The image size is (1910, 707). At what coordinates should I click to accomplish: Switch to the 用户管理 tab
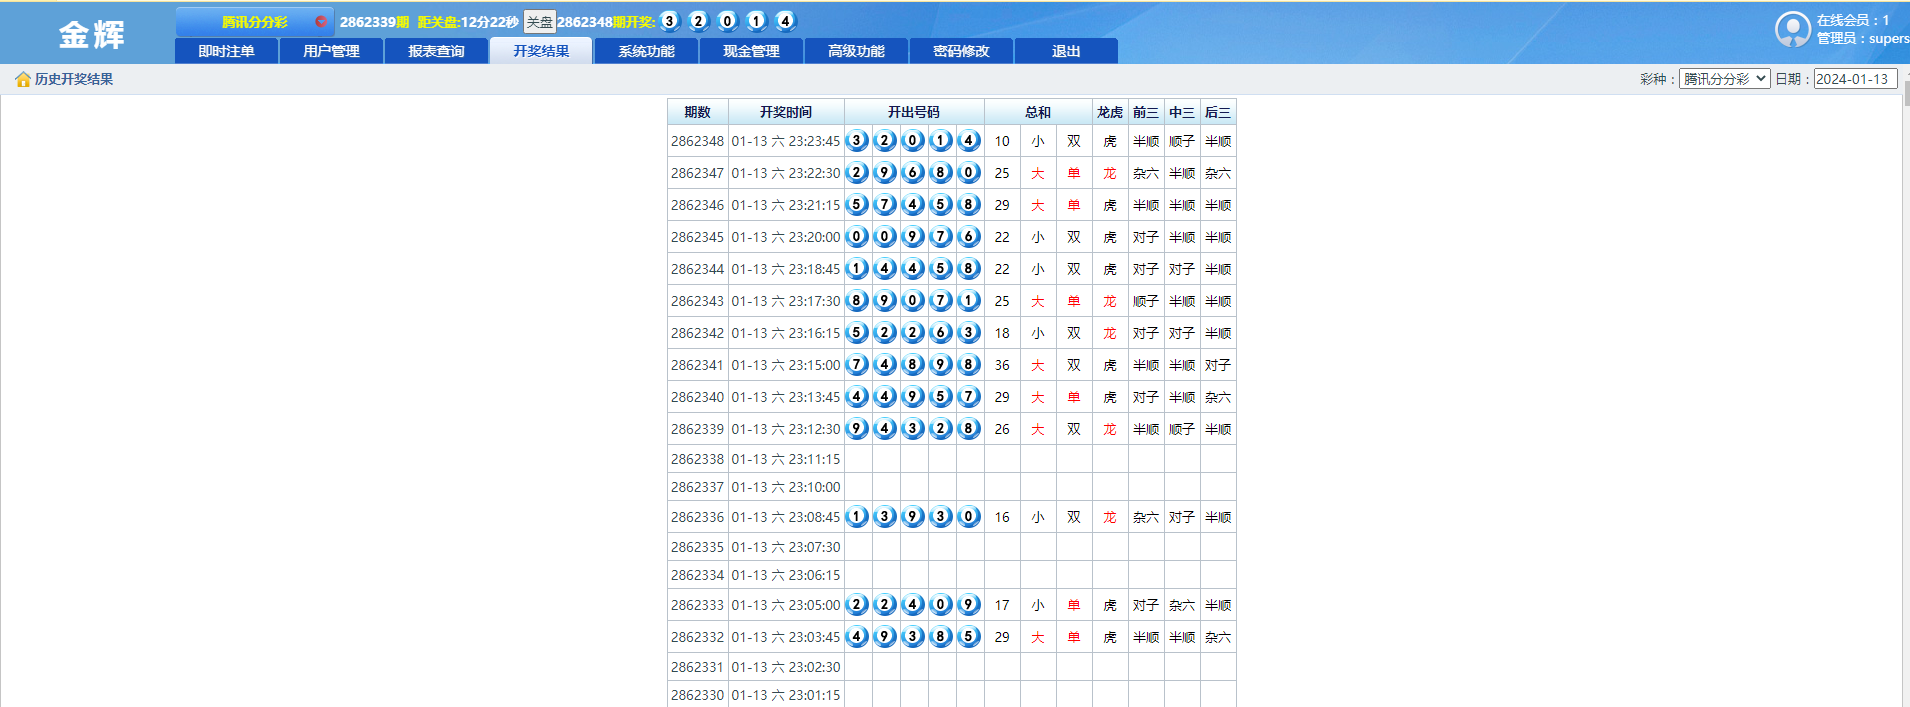pyautogui.click(x=331, y=51)
